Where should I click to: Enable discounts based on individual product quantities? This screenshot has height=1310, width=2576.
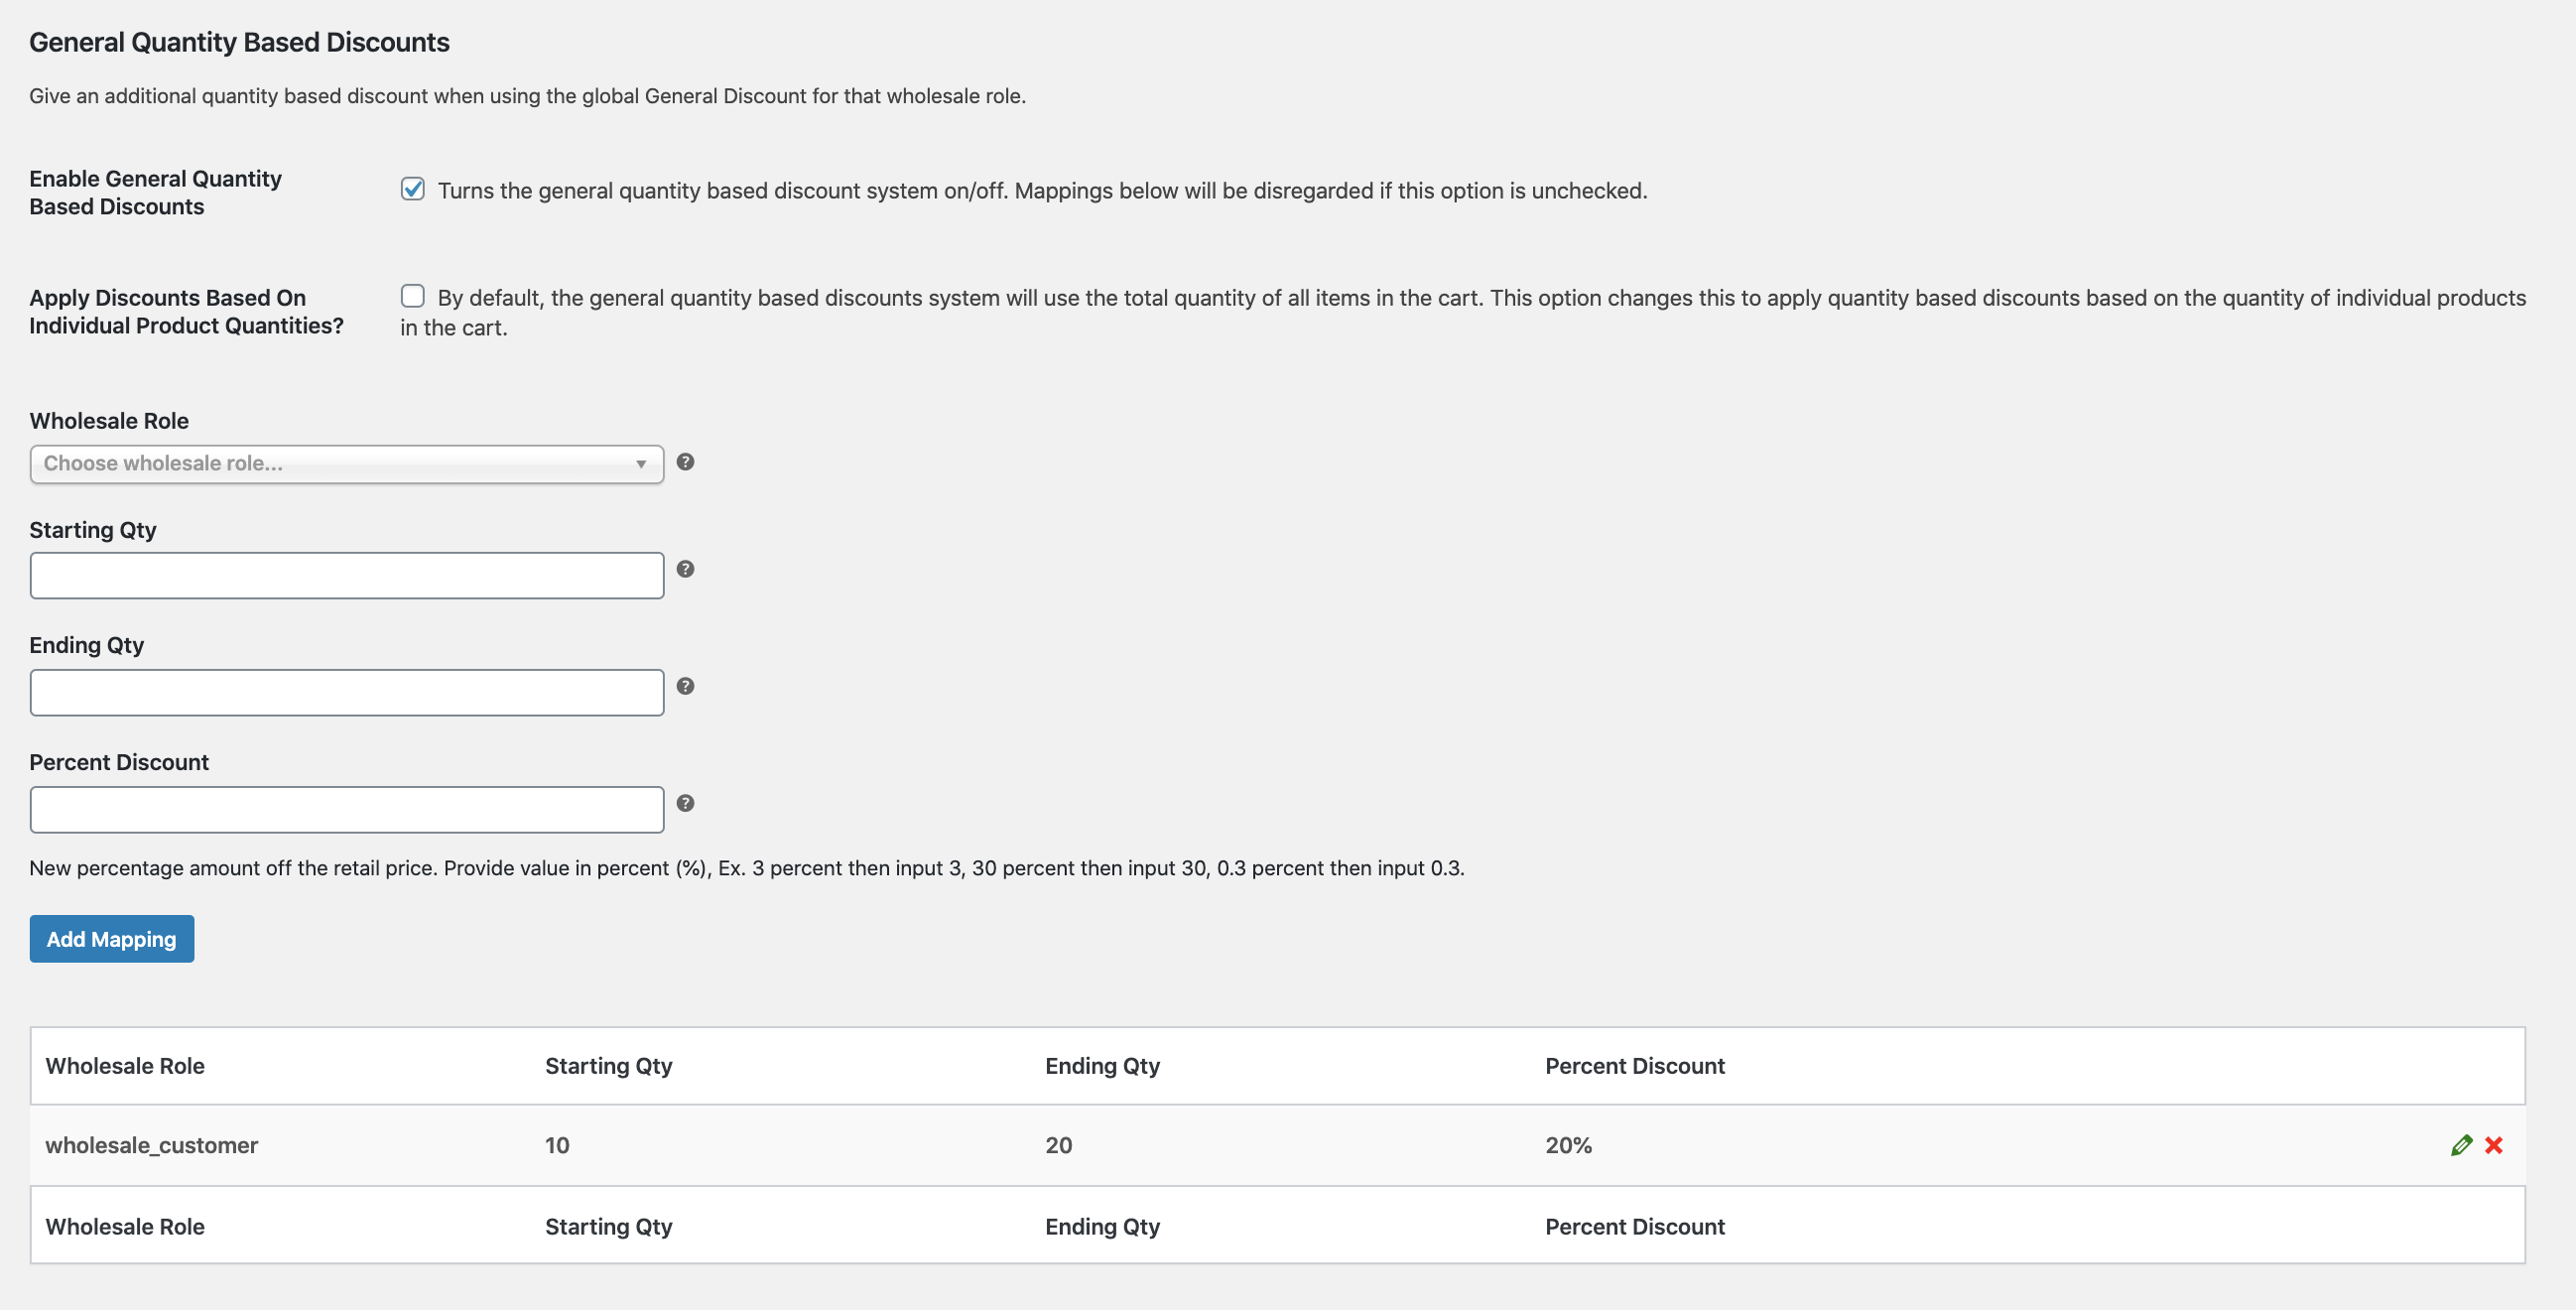(413, 296)
